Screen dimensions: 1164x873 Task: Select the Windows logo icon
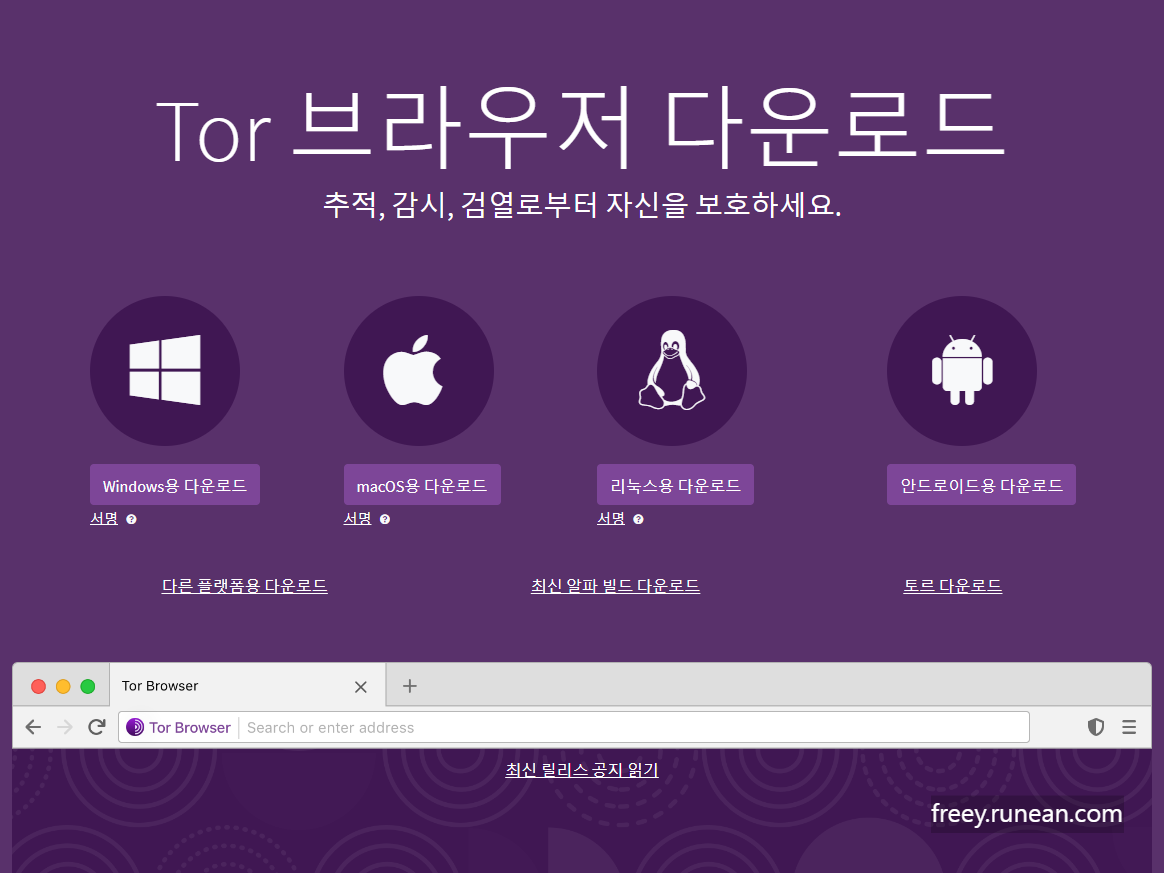click(165, 370)
